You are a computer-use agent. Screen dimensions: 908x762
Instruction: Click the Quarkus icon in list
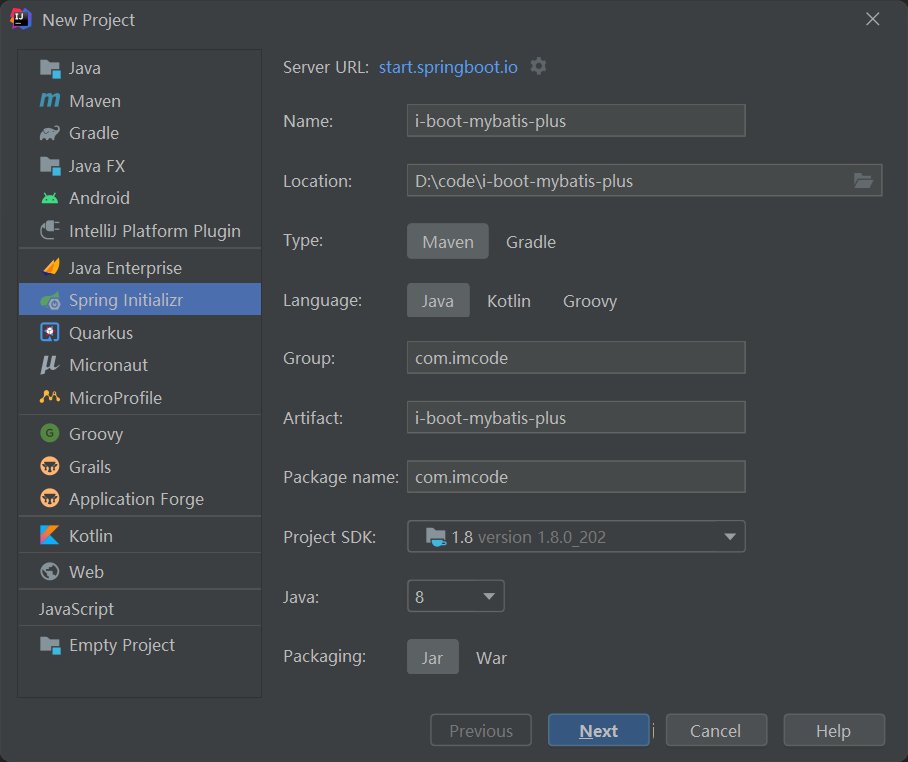tap(49, 333)
